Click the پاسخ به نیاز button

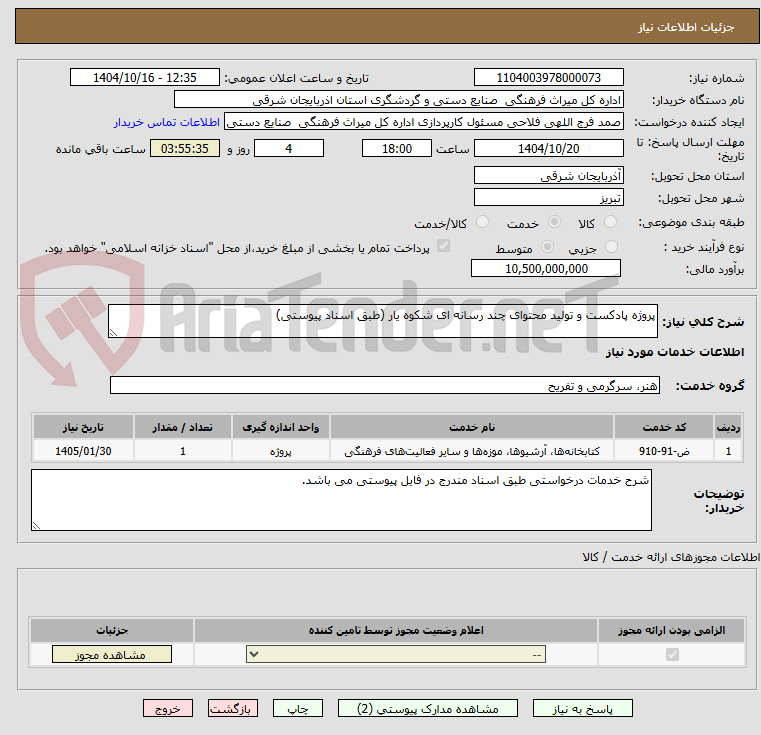(582, 708)
